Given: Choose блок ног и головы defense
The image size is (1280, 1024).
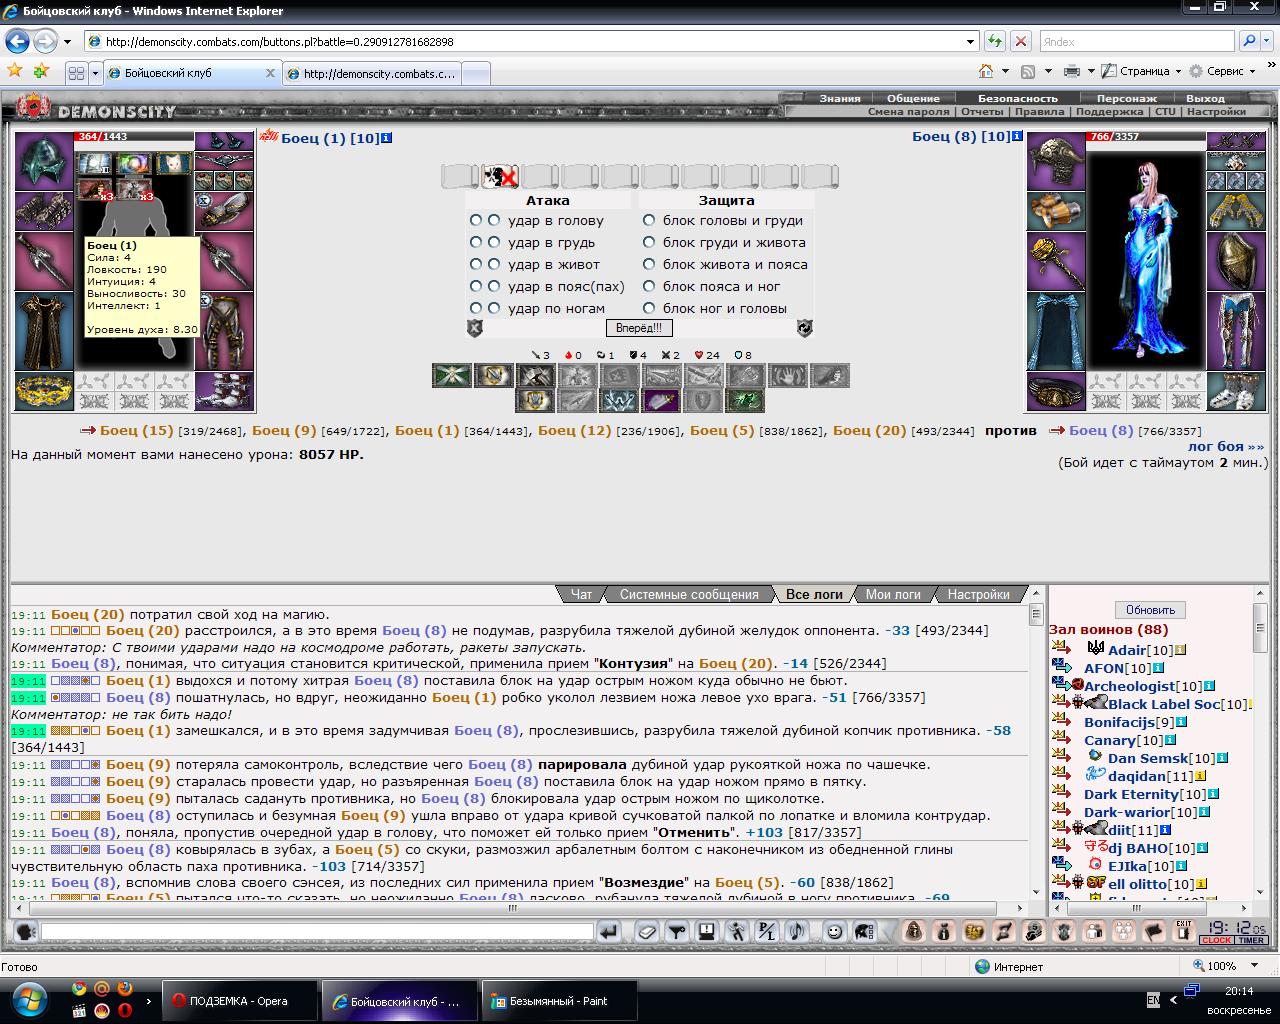Looking at the screenshot, I should click(649, 309).
